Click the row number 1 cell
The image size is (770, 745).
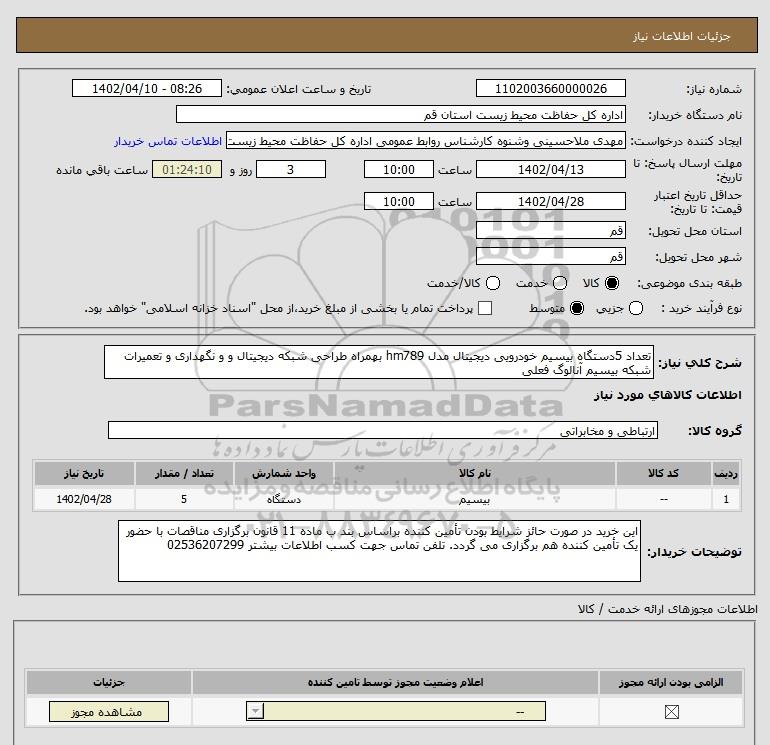(x=726, y=499)
